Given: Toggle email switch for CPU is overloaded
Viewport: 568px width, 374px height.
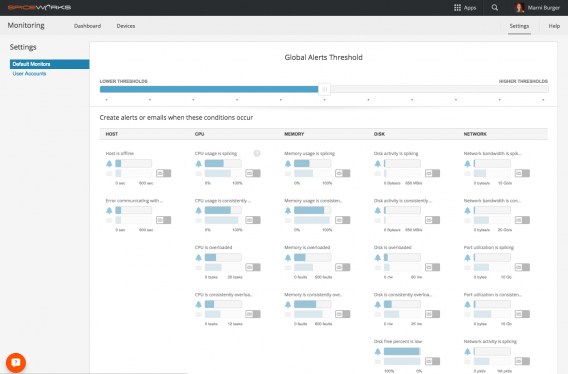Looking at the screenshot, I should pyautogui.click(x=253, y=267).
